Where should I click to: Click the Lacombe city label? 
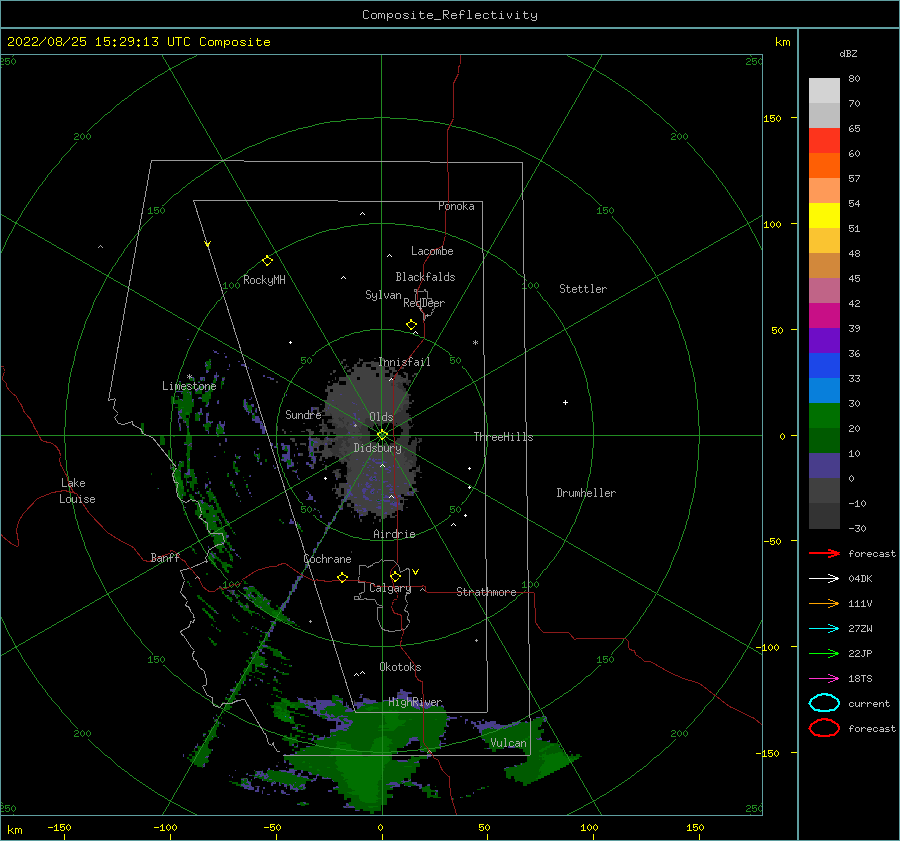coord(432,251)
